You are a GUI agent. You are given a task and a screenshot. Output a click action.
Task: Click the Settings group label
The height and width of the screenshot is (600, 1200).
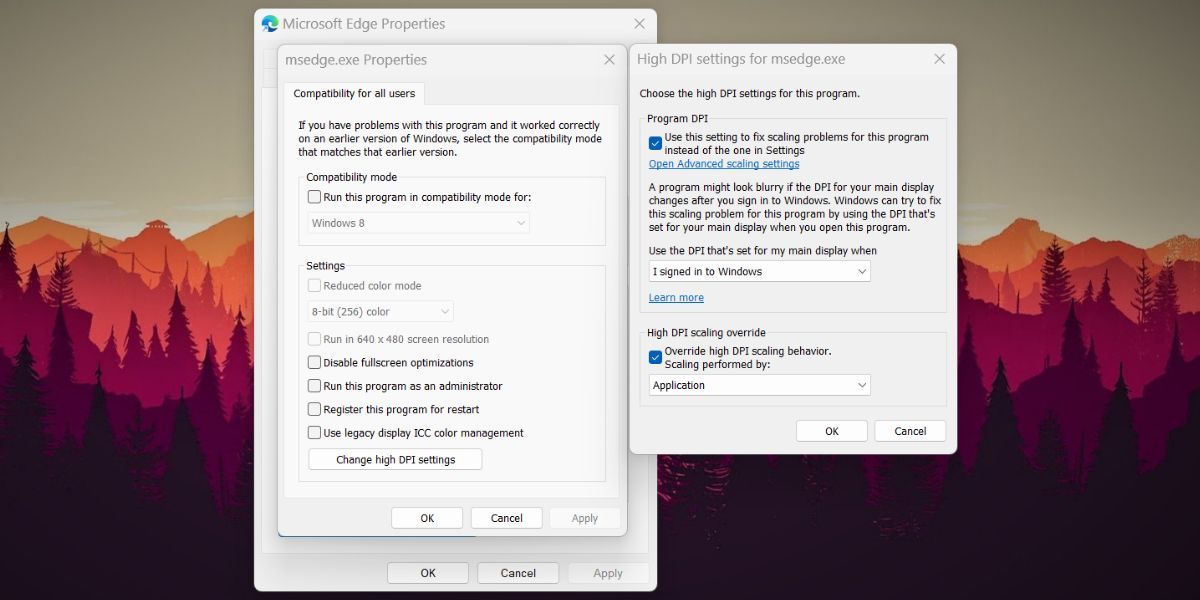coord(325,266)
